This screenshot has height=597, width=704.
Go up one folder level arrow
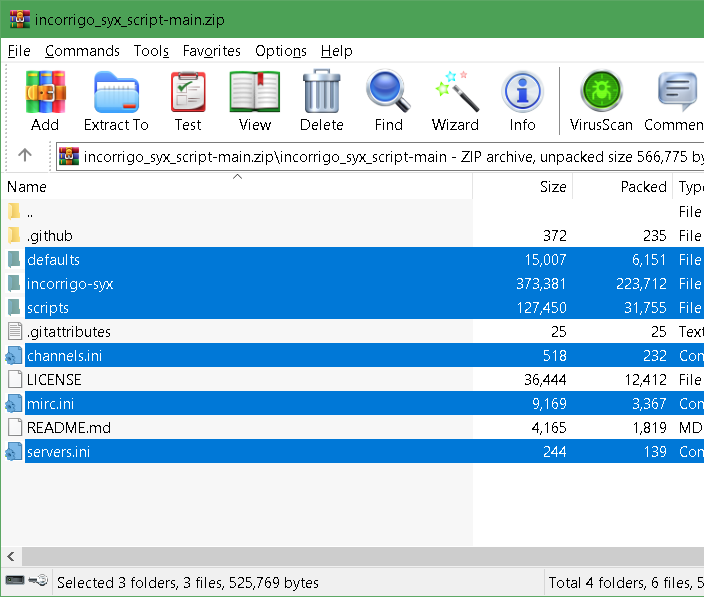tap(25, 155)
